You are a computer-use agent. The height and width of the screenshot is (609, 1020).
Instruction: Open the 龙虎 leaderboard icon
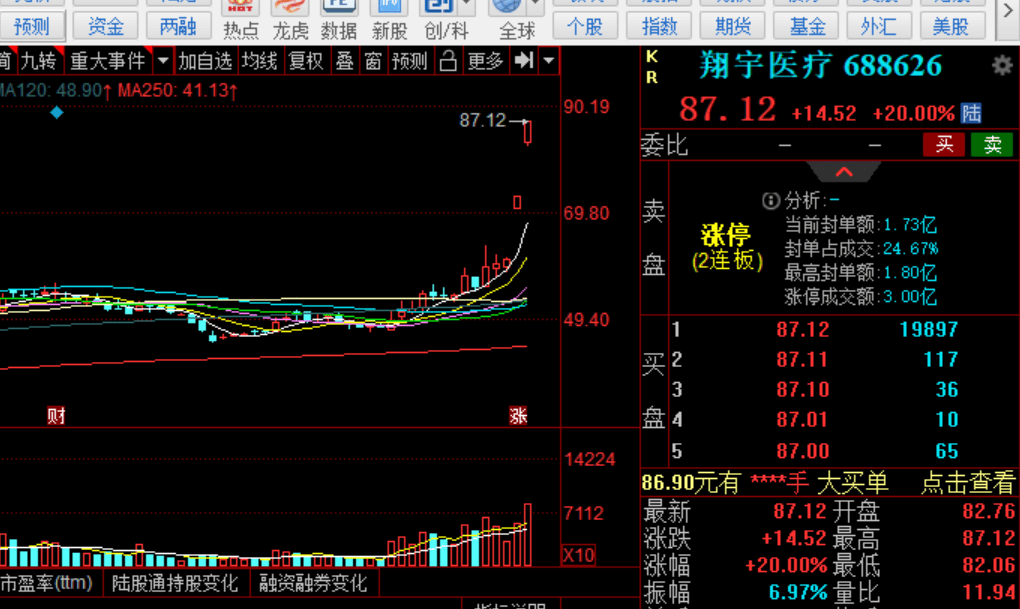[x=290, y=18]
